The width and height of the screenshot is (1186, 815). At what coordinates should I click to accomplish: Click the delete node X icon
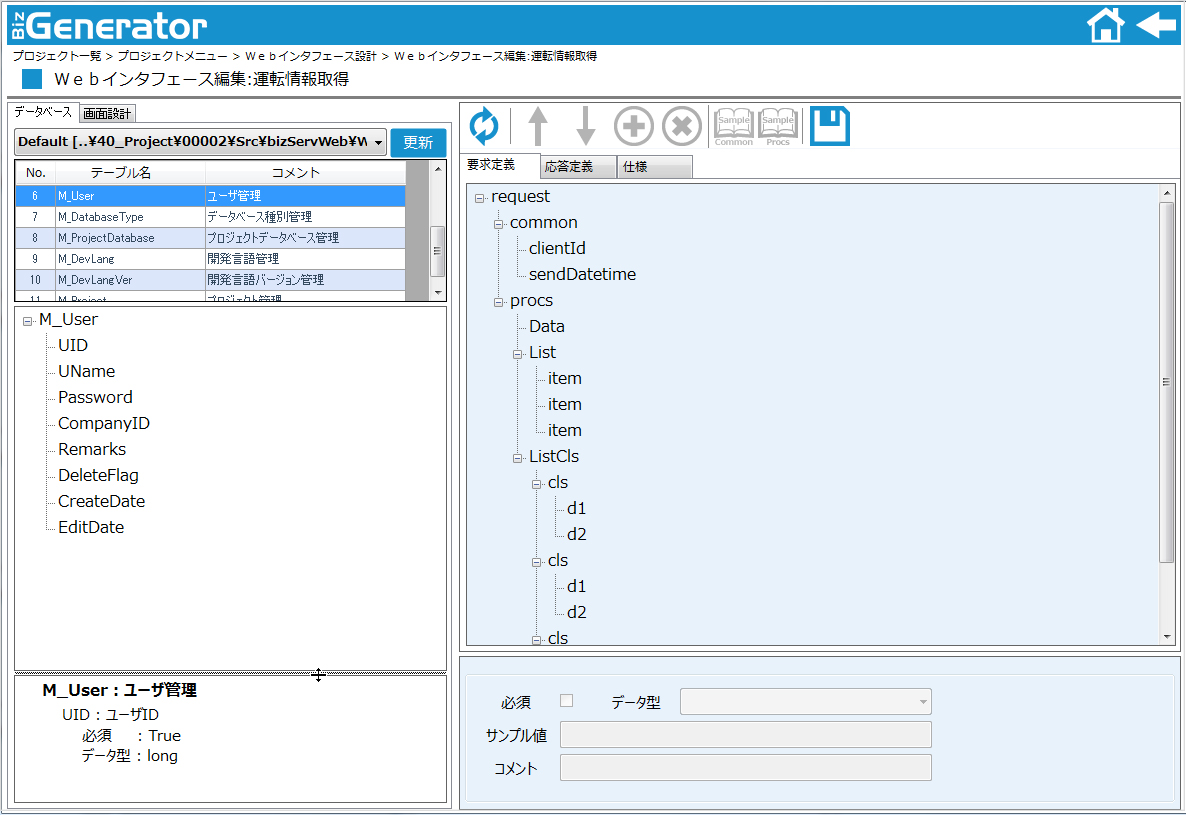[682, 126]
